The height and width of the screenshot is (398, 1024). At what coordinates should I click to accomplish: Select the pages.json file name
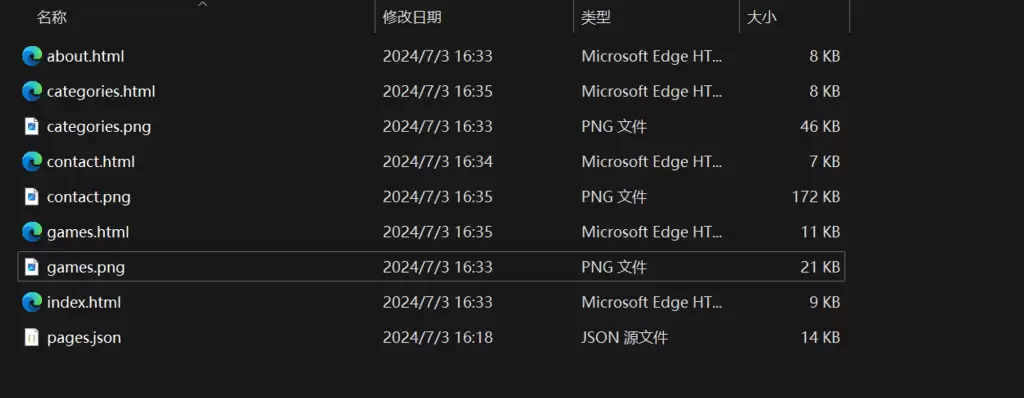[84, 338]
